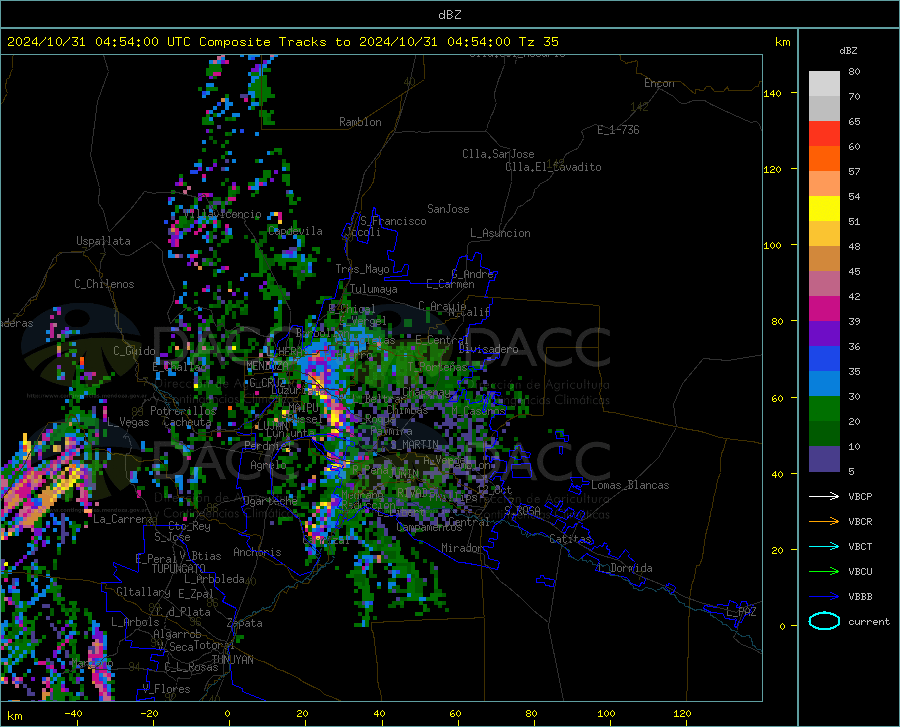Click the L_Vegas label

128,422
